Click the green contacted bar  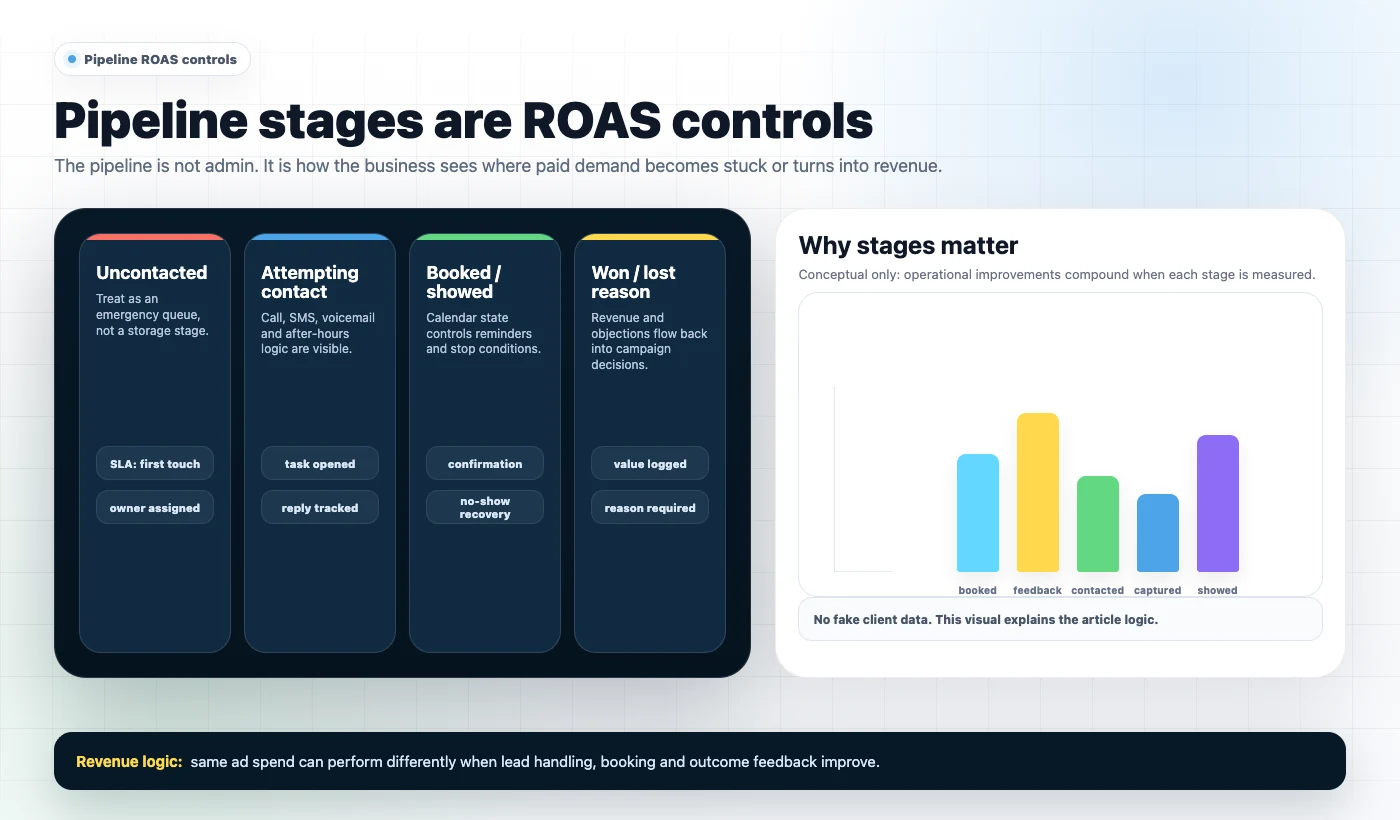[1098, 524]
